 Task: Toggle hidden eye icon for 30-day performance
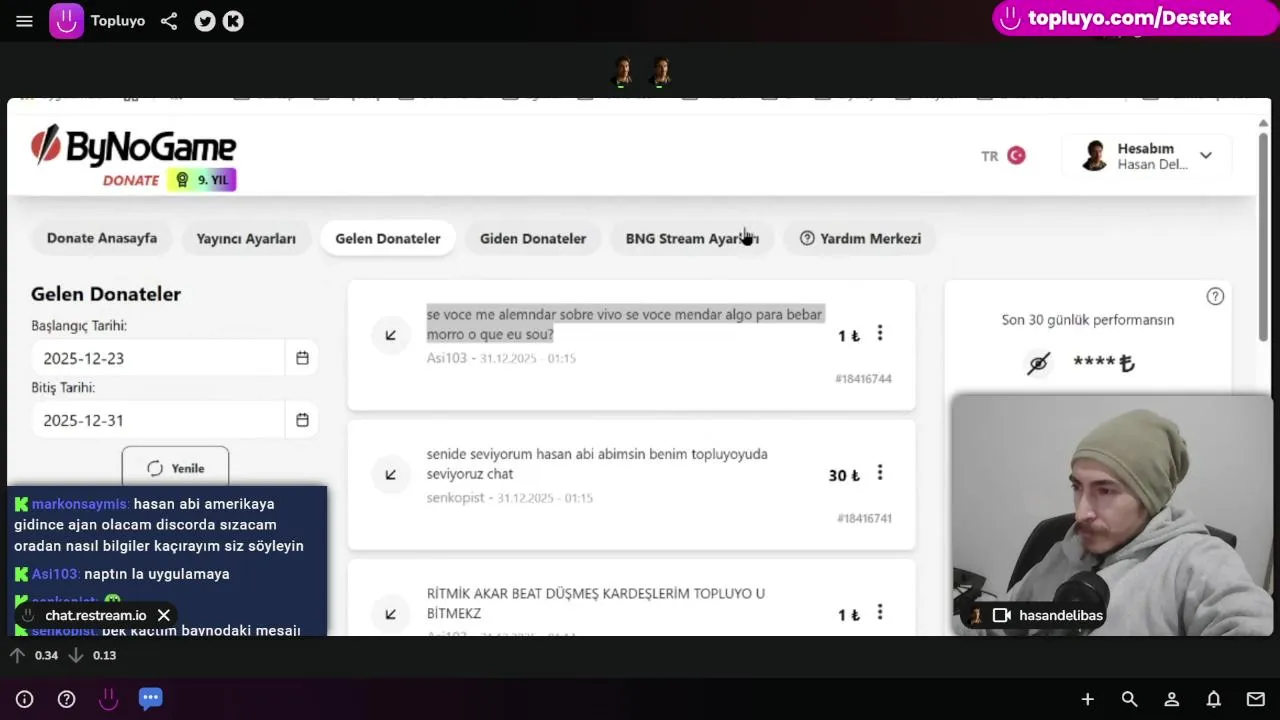(1038, 364)
